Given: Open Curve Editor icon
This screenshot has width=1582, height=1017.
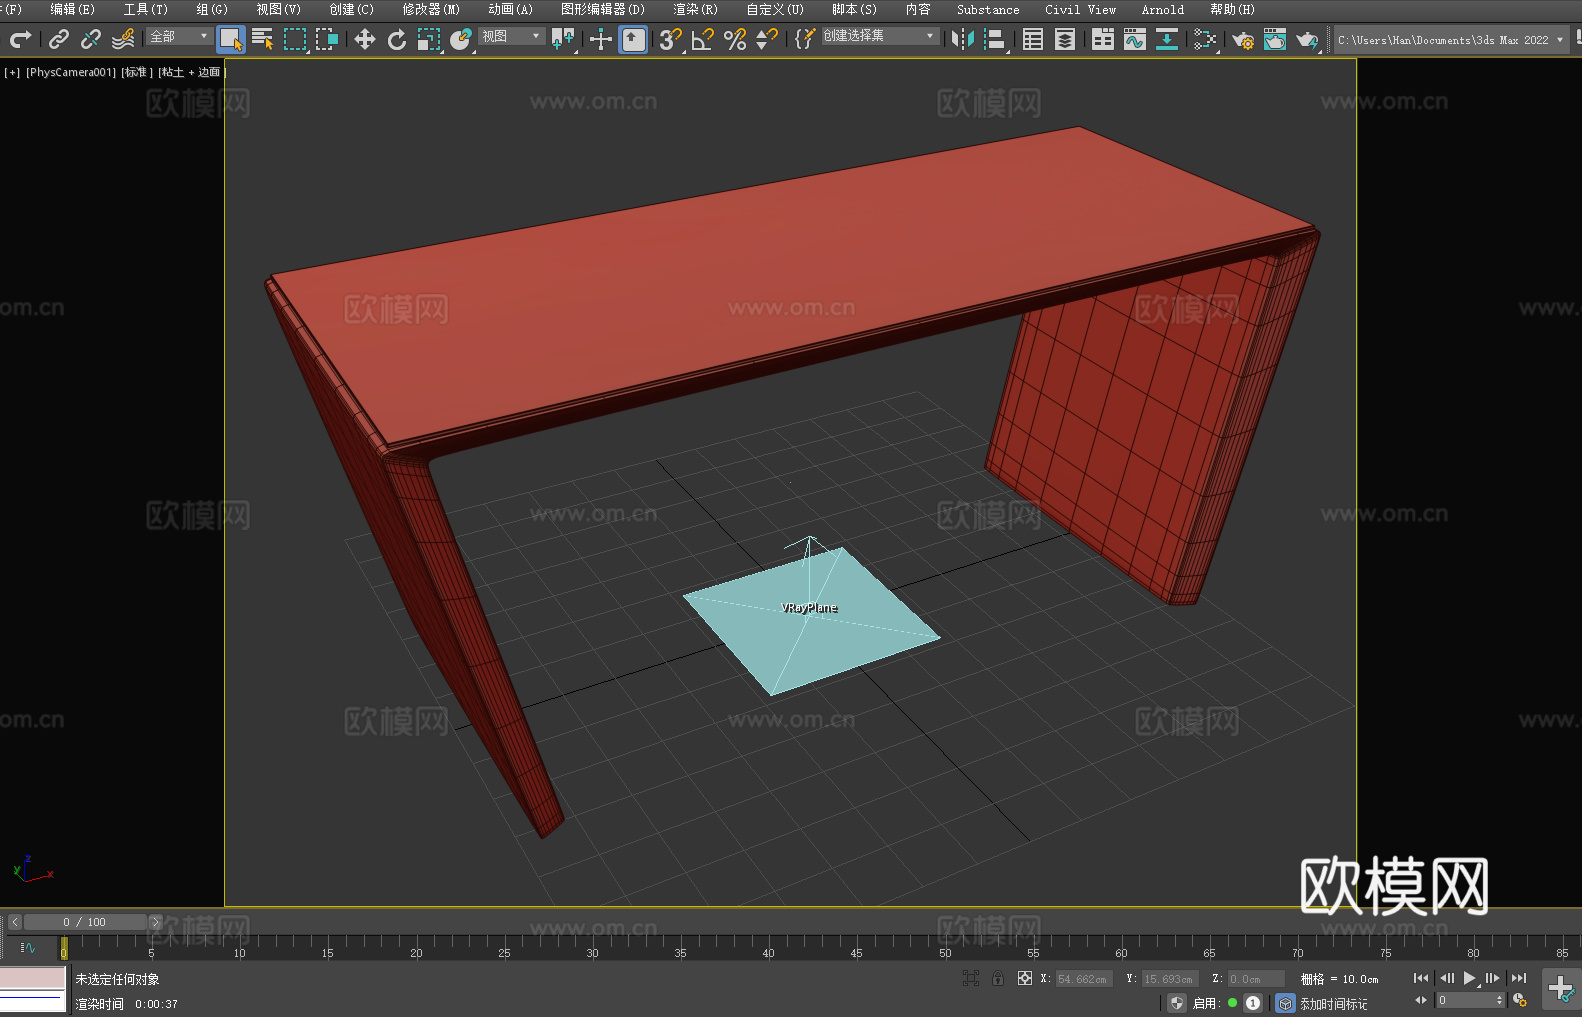Looking at the screenshot, I should point(1135,39).
